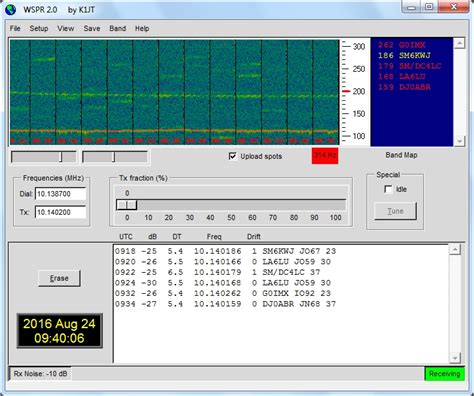This screenshot has height=396, width=474.
Task: Click the date and time clock display
Action: tap(60, 331)
